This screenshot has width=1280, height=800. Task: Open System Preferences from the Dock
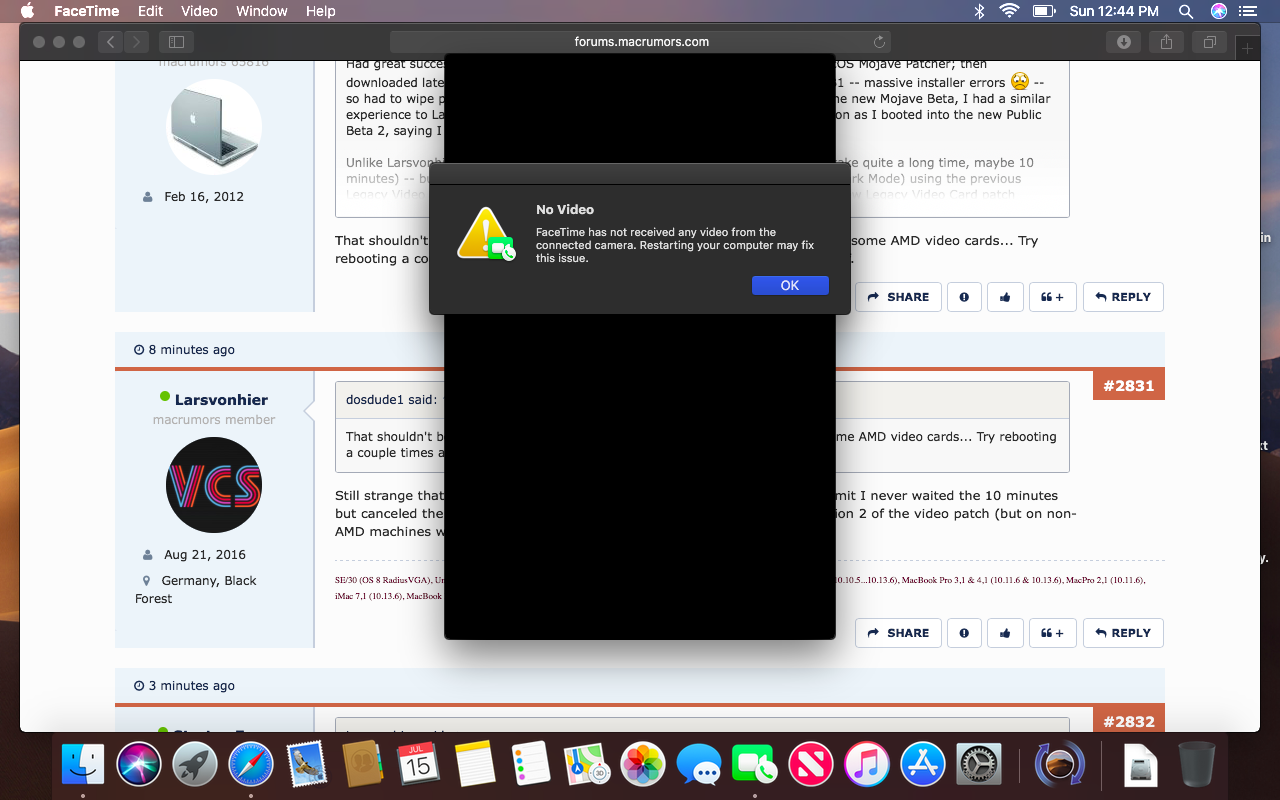coord(979,766)
